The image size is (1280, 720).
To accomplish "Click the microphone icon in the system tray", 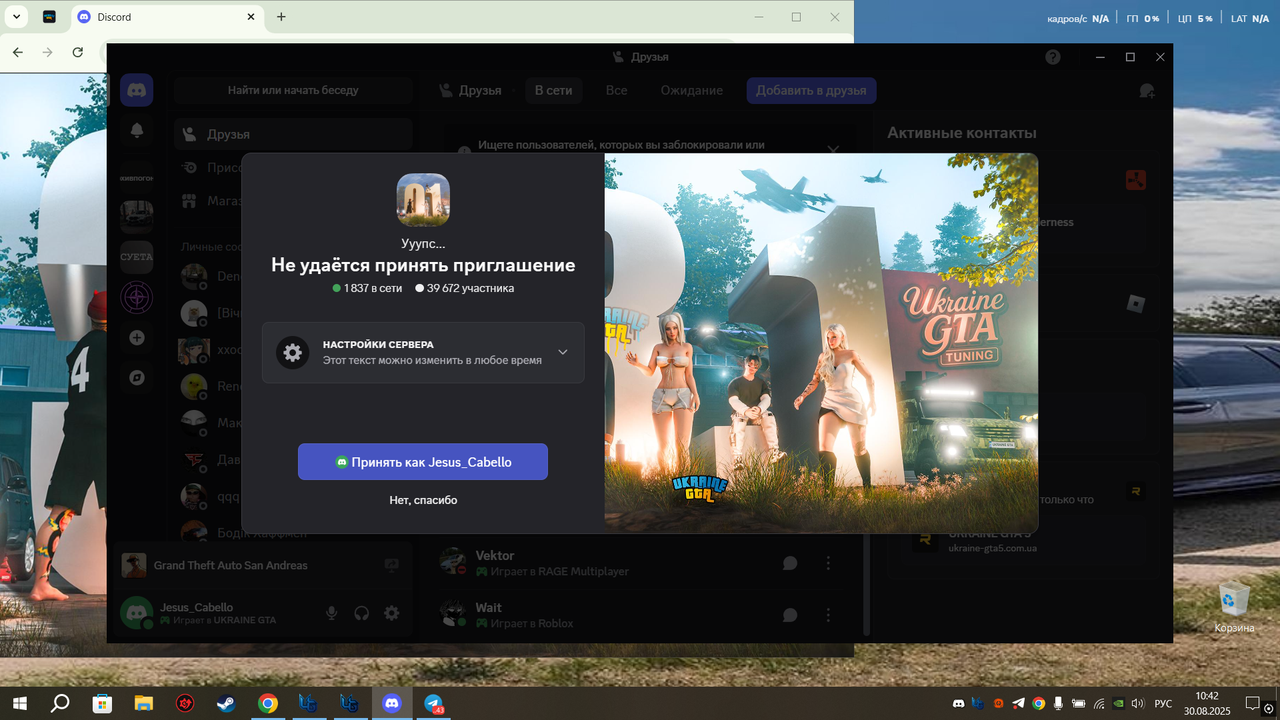I will tap(1058, 703).
